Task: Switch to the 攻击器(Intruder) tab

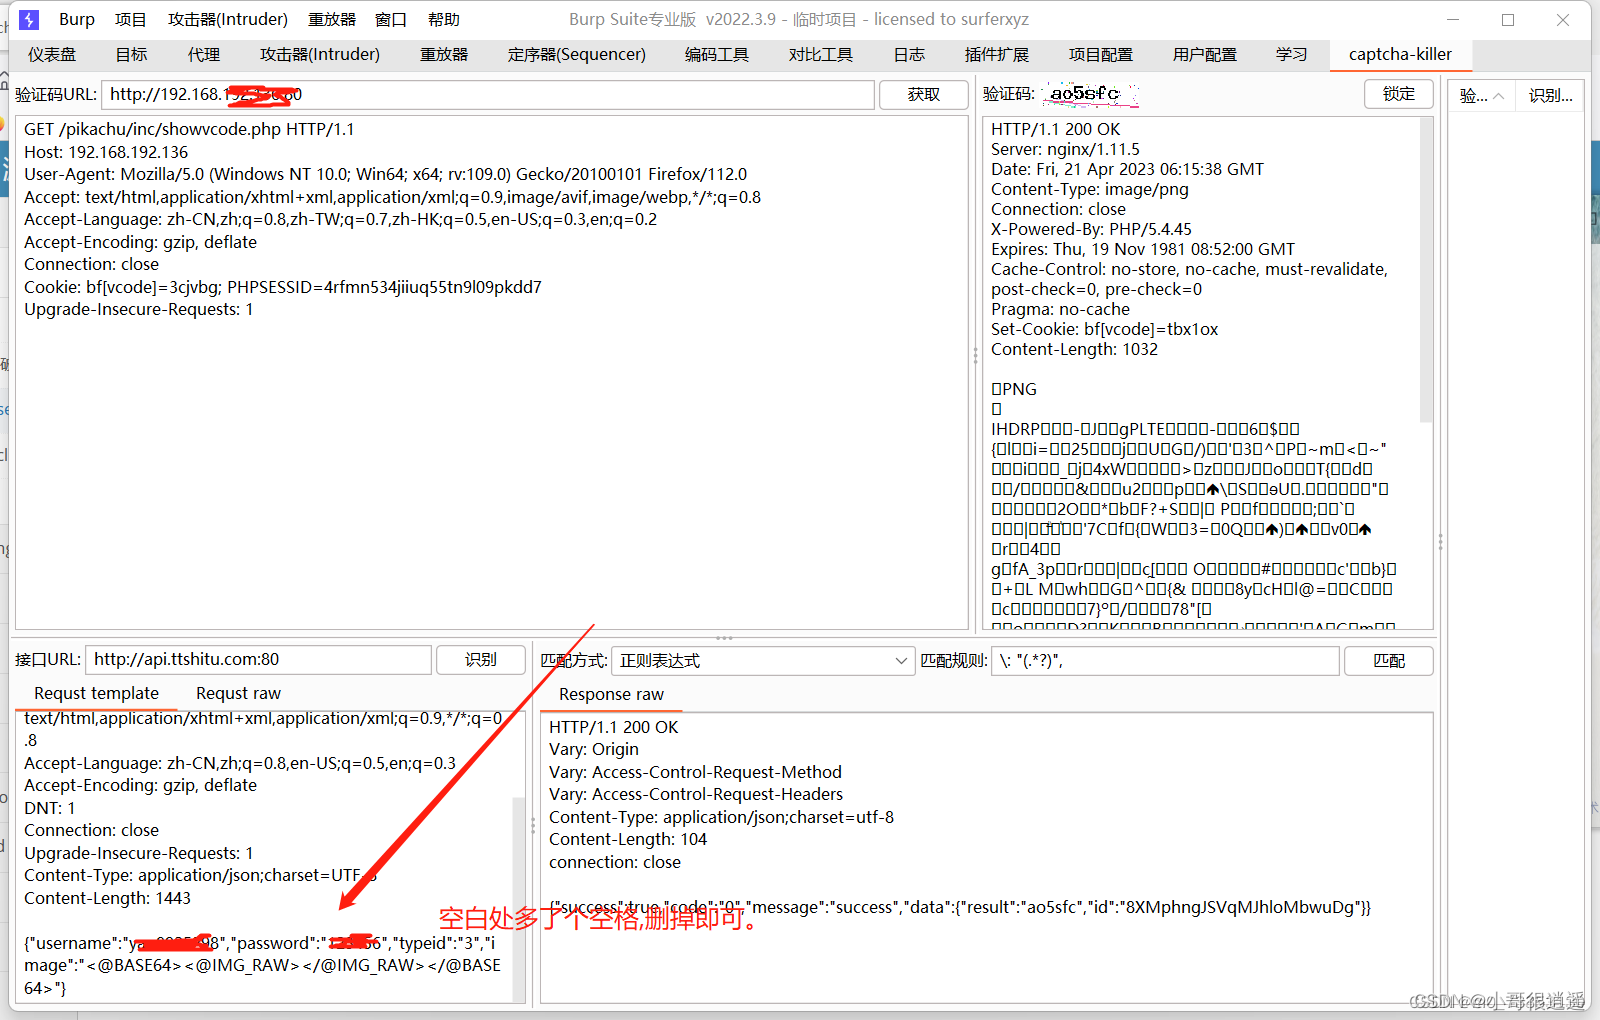Action: point(320,54)
